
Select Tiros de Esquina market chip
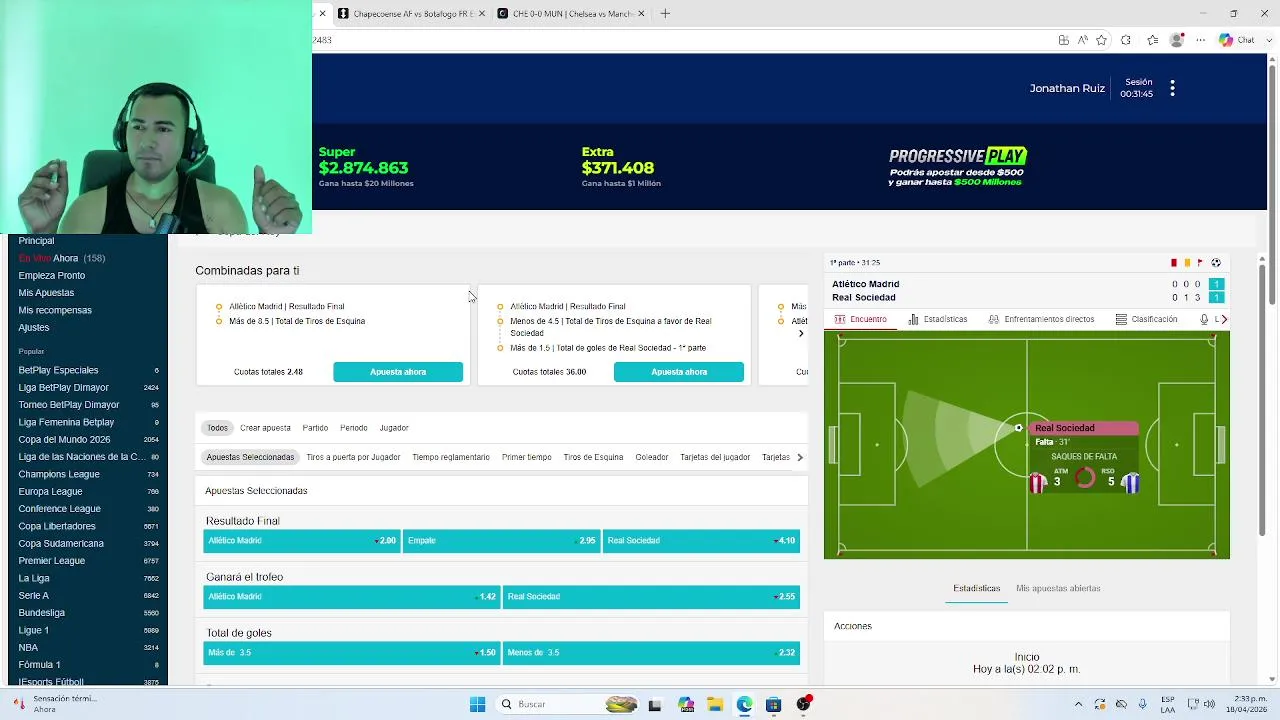pos(593,457)
